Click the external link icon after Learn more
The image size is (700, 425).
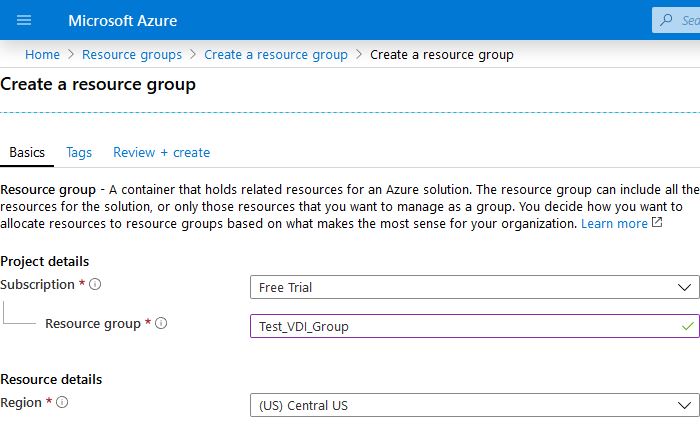[657, 223]
